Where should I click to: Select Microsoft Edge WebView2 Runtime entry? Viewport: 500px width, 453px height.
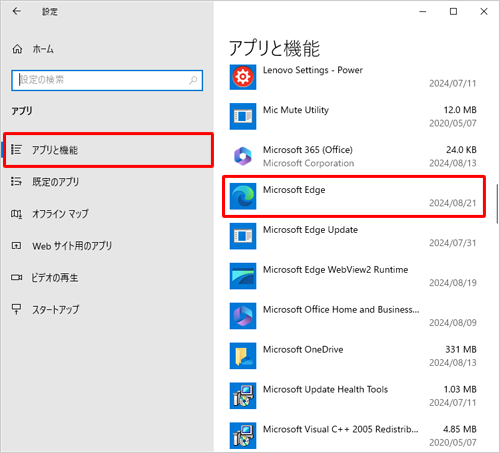353,276
